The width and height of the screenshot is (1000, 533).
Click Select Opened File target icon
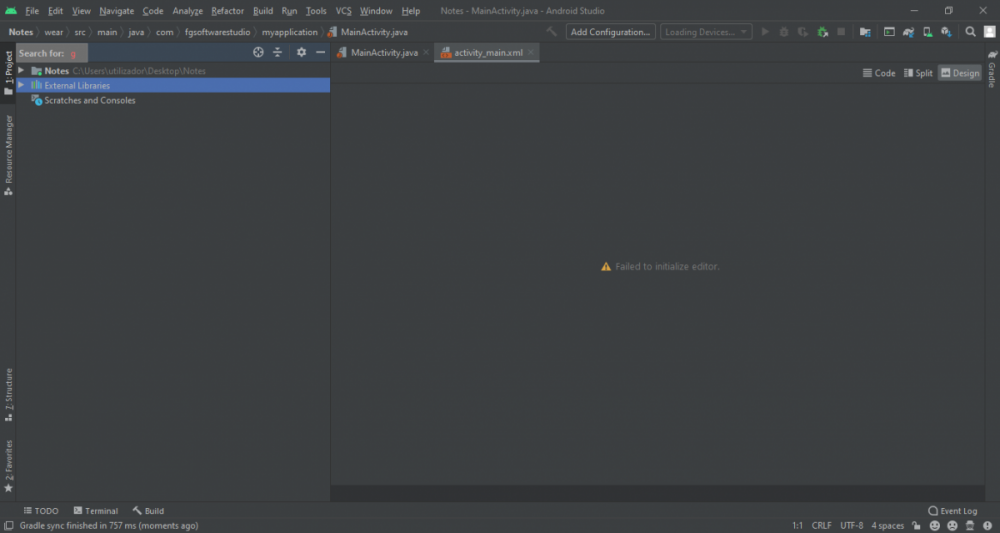[x=258, y=52]
